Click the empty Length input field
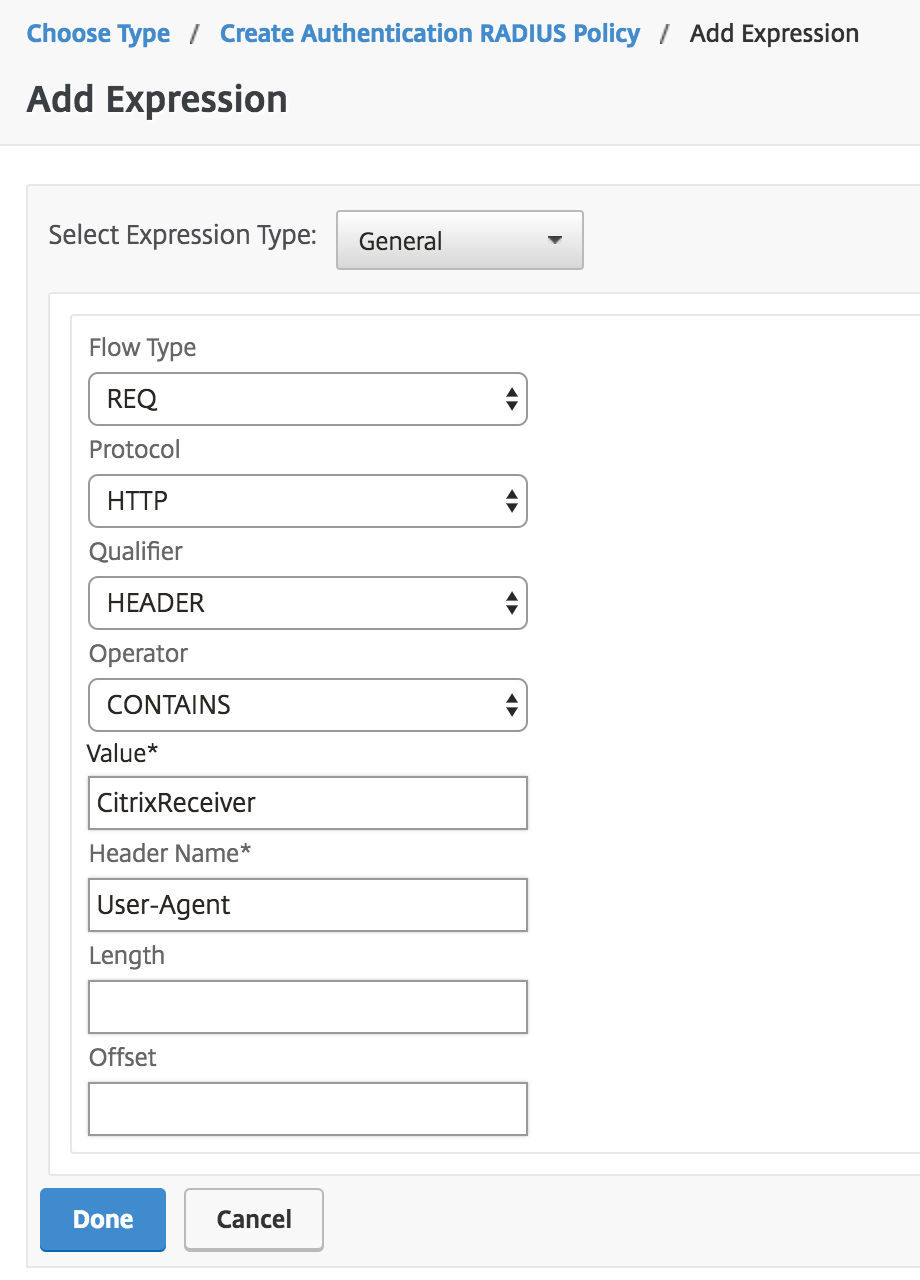920x1280 pixels. click(x=307, y=1007)
